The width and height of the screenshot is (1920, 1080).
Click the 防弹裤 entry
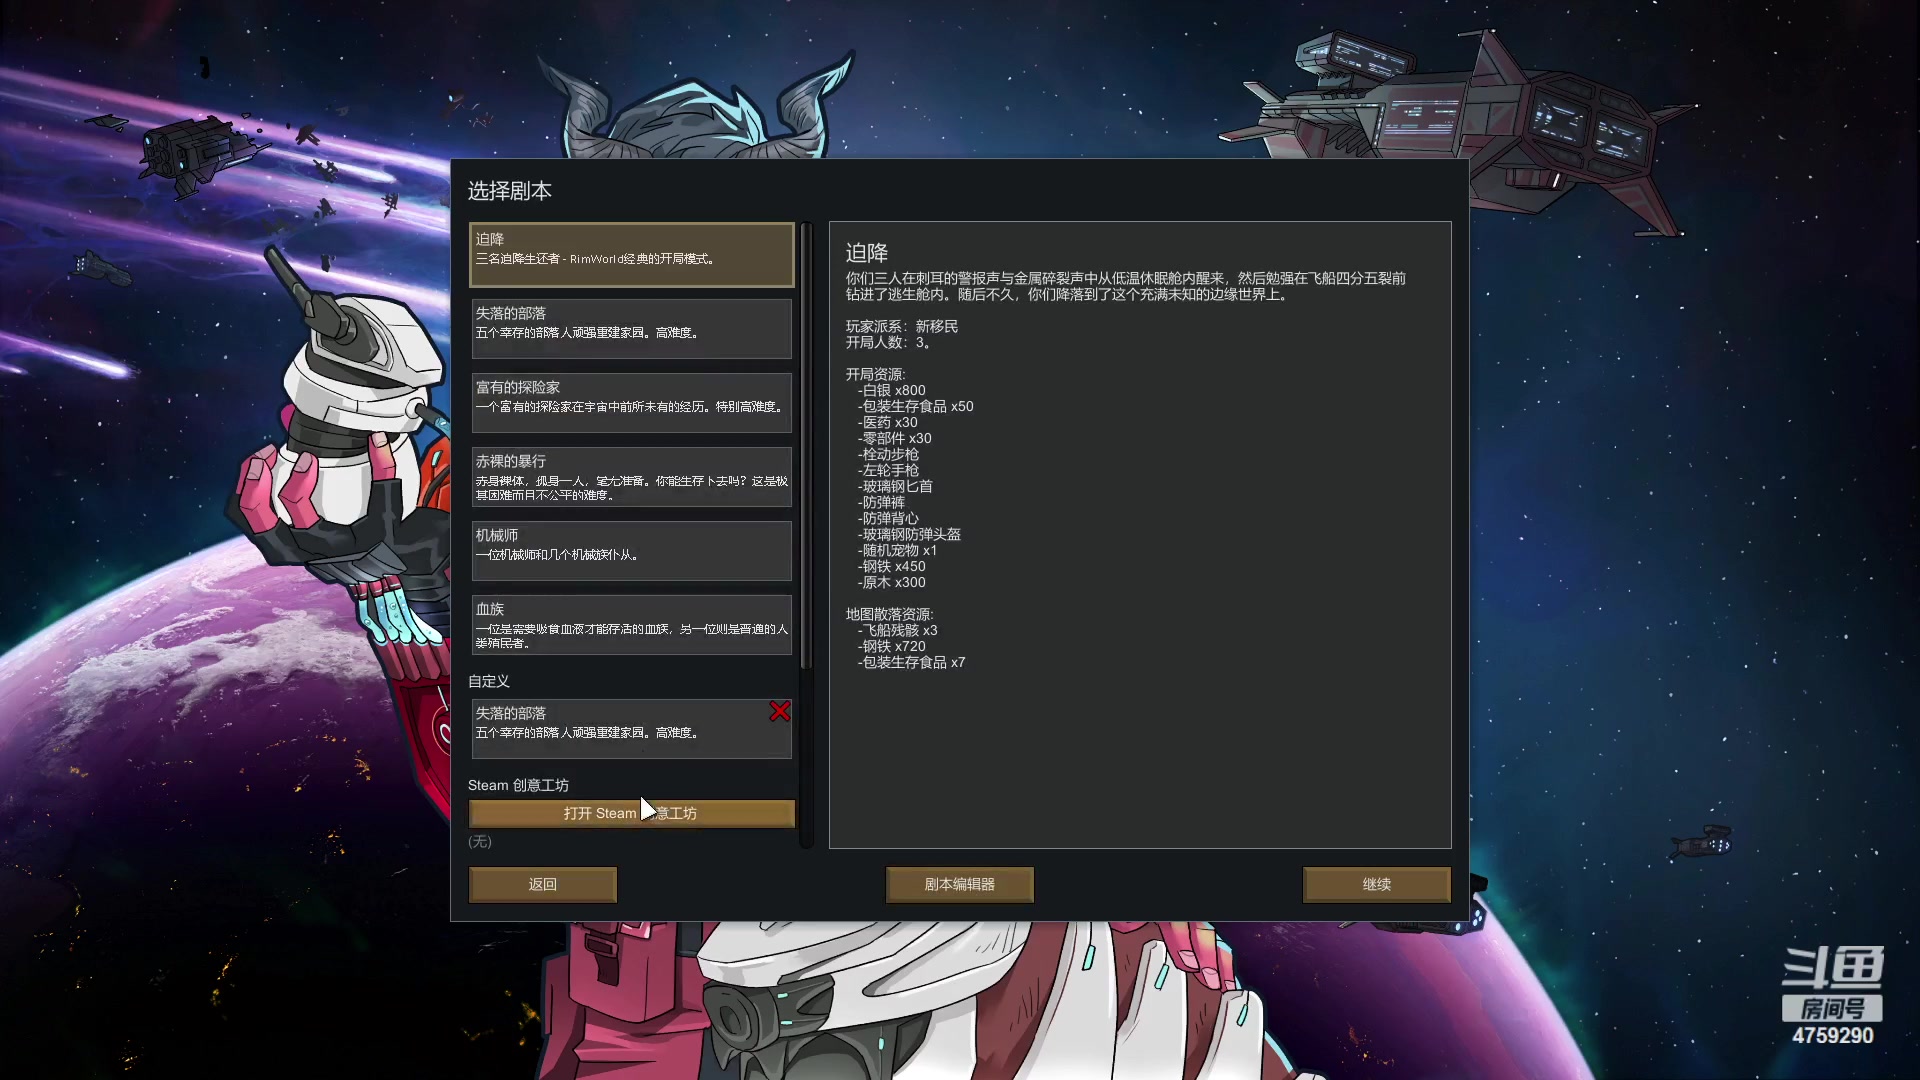(x=881, y=502)
